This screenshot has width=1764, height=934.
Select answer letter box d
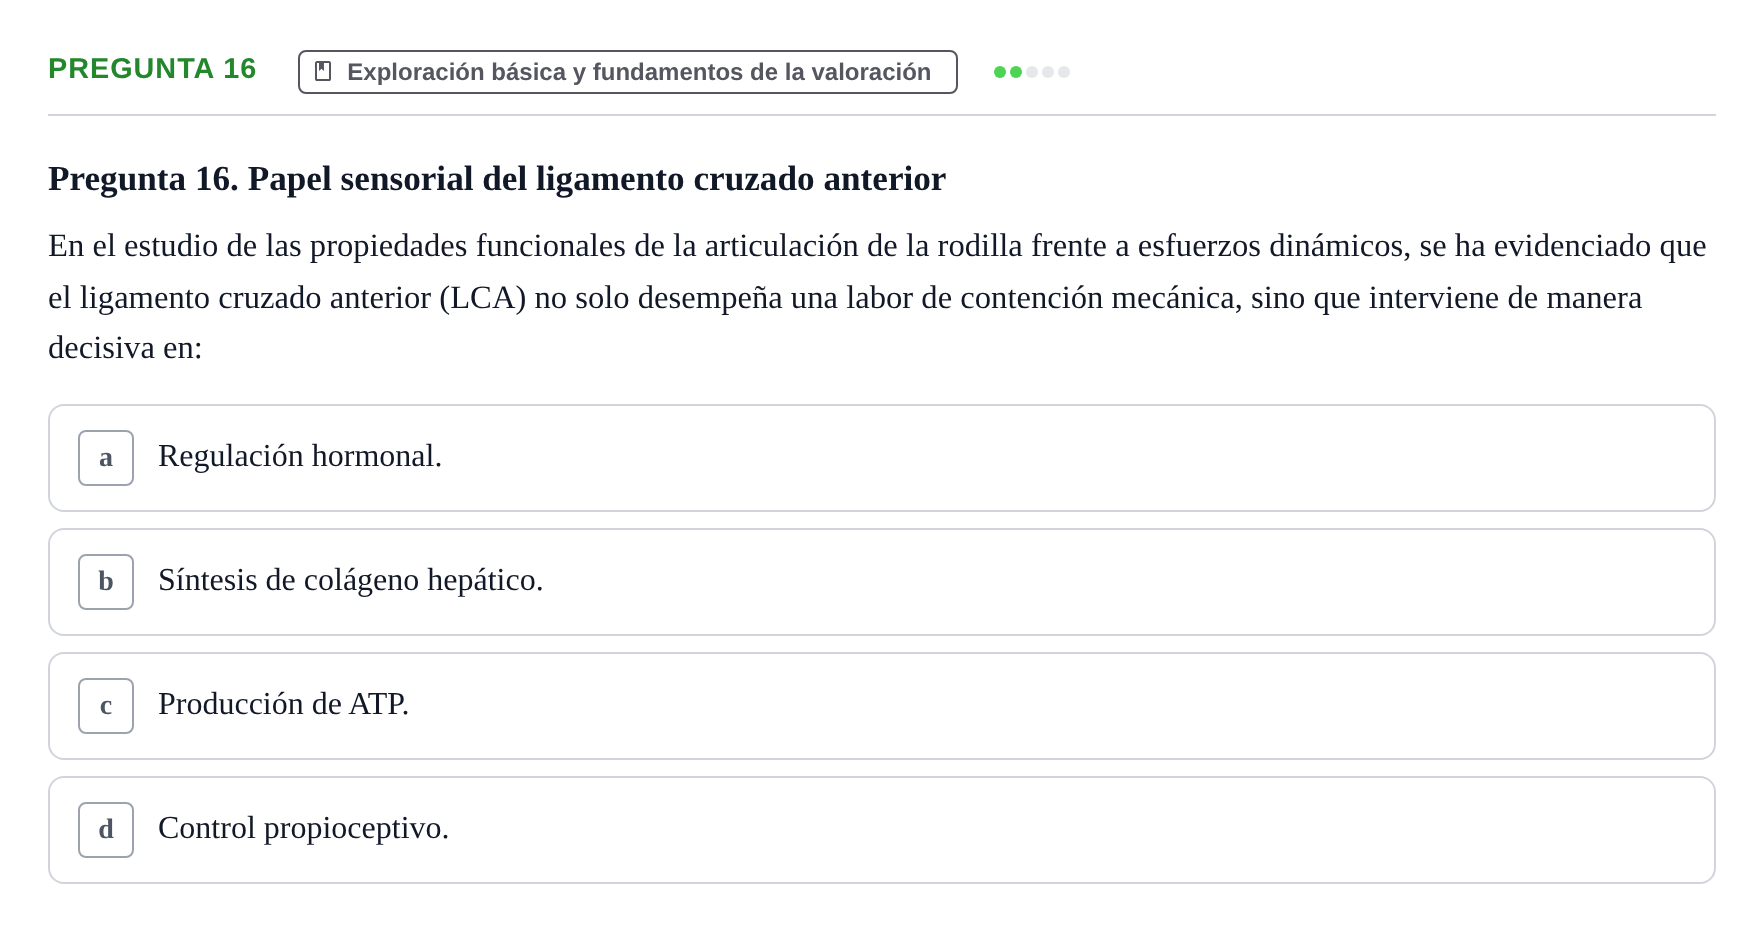pyautogui.click(x=106, y=830)
